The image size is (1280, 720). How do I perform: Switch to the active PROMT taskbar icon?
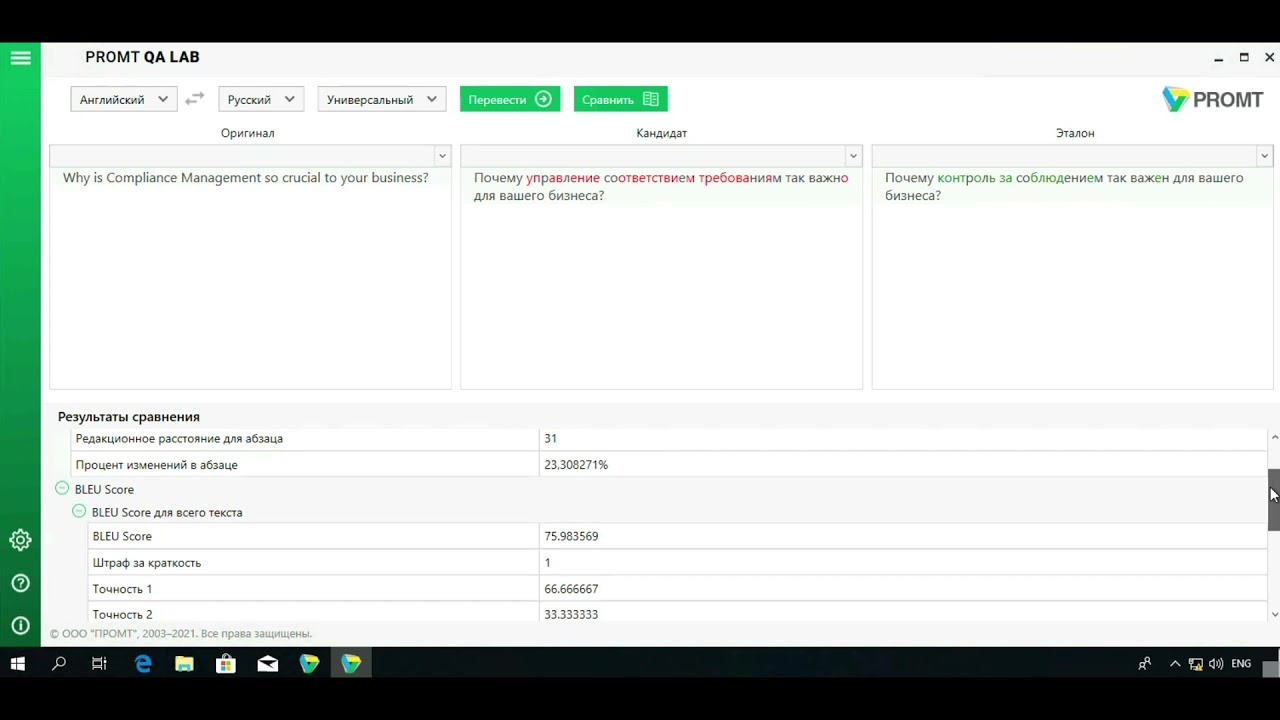351,663
